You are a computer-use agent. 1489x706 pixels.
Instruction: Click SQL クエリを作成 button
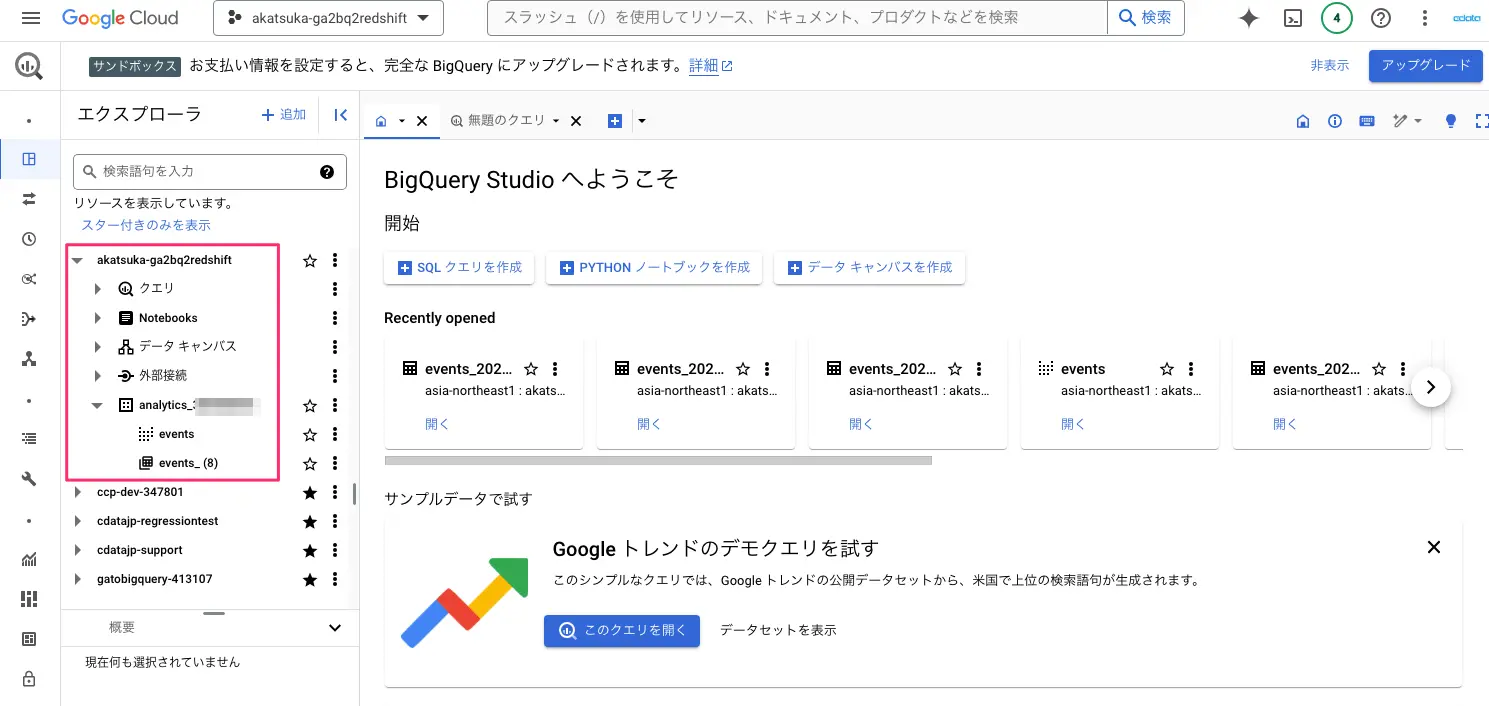[x=459, y=268]
